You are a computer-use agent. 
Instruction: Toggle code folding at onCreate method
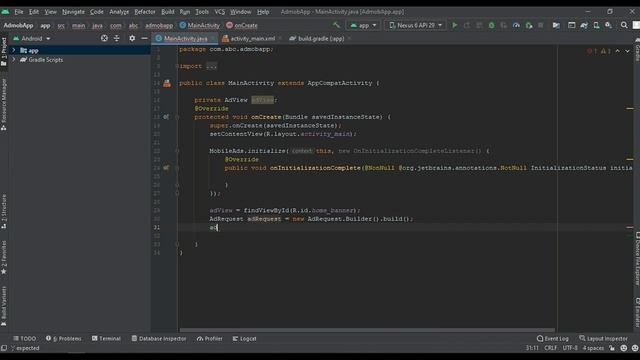tap(177, 117)
